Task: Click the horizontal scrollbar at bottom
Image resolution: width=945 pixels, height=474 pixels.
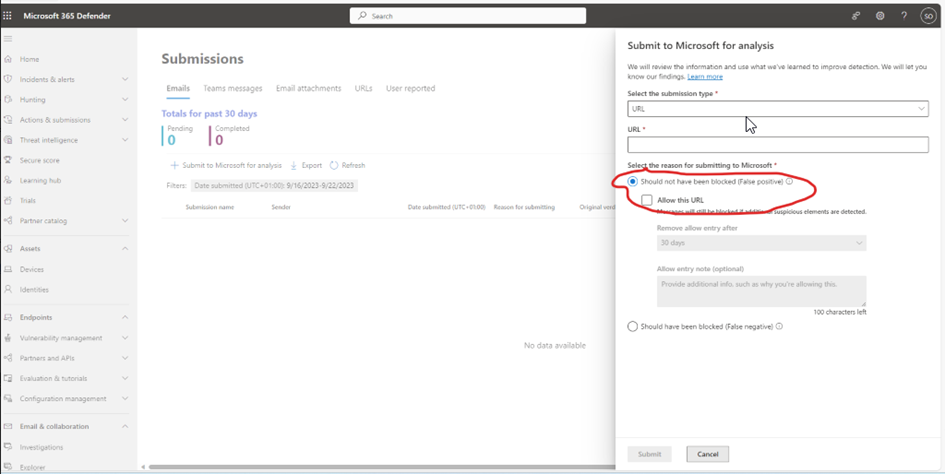Action: 382,467
